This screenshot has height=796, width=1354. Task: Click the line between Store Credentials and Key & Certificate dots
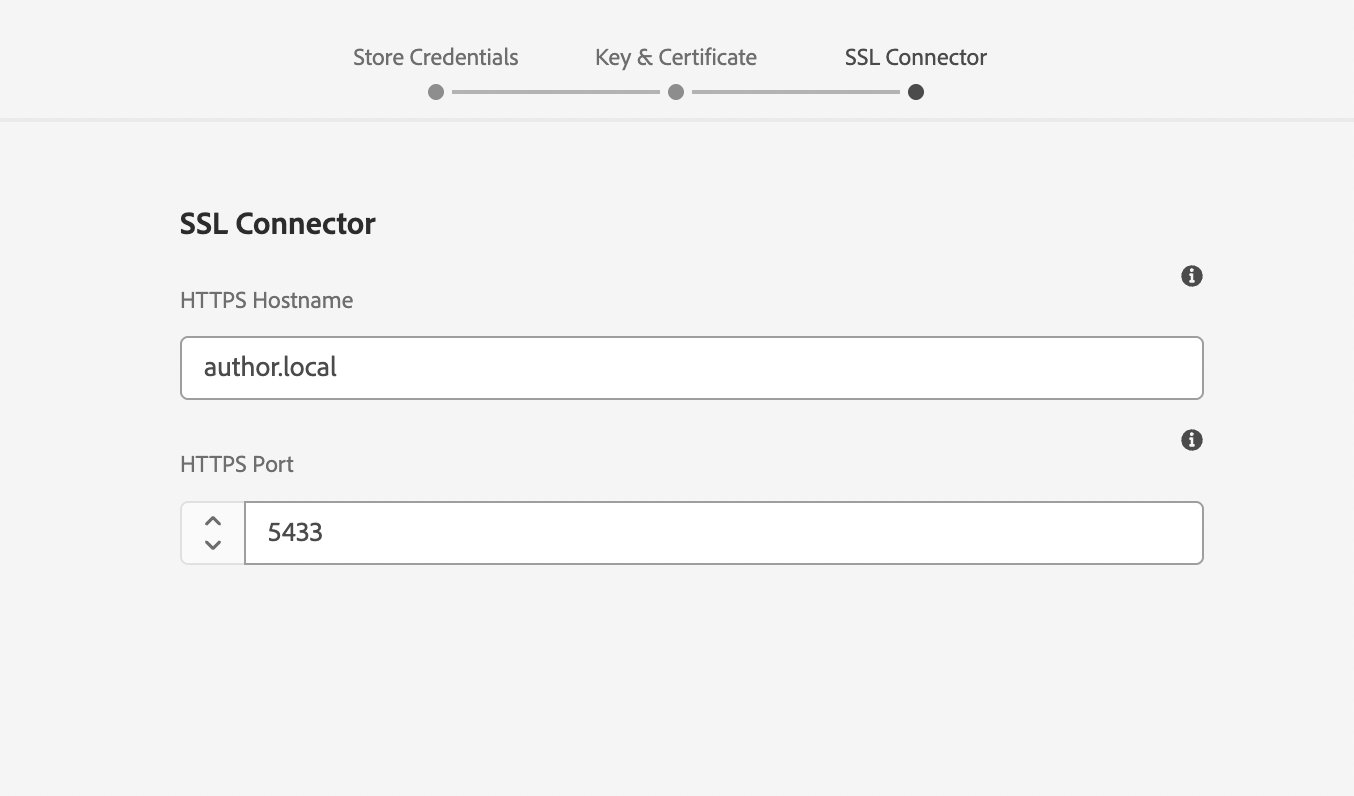(x=556, y=92)
